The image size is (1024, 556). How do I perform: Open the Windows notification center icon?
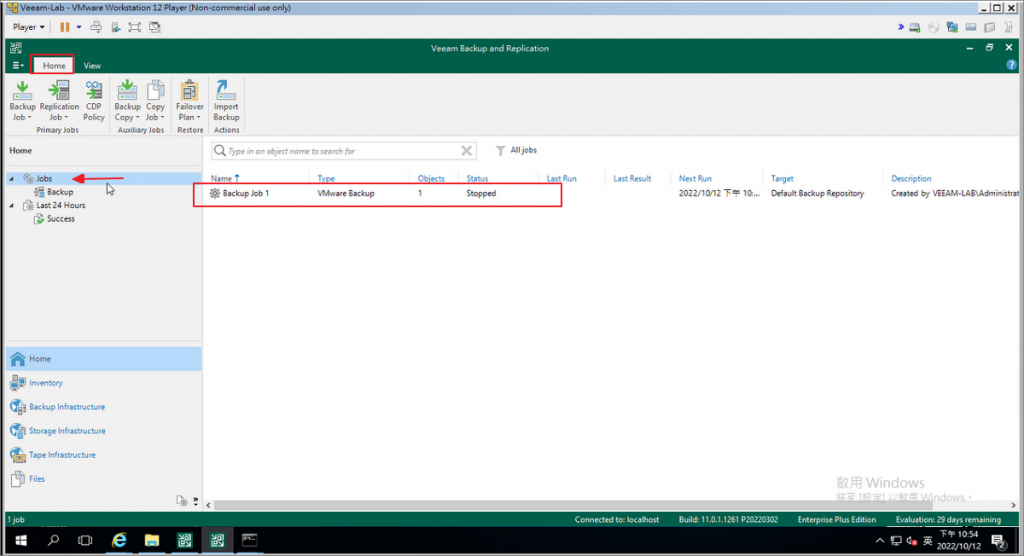[999, 541]
